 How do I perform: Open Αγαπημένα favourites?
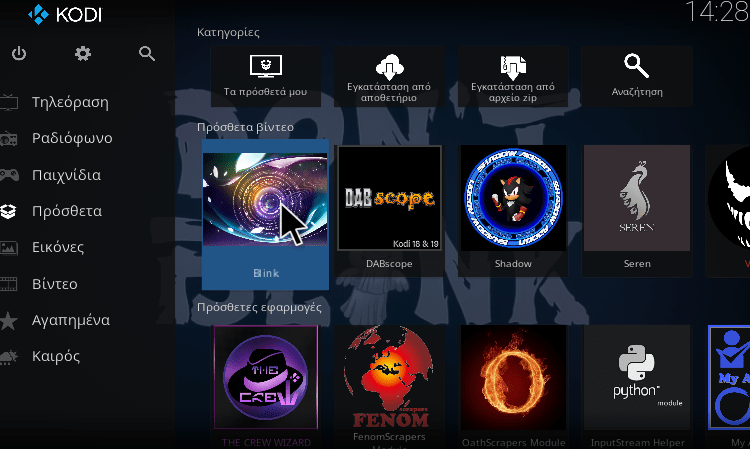[x=71, y=320]
